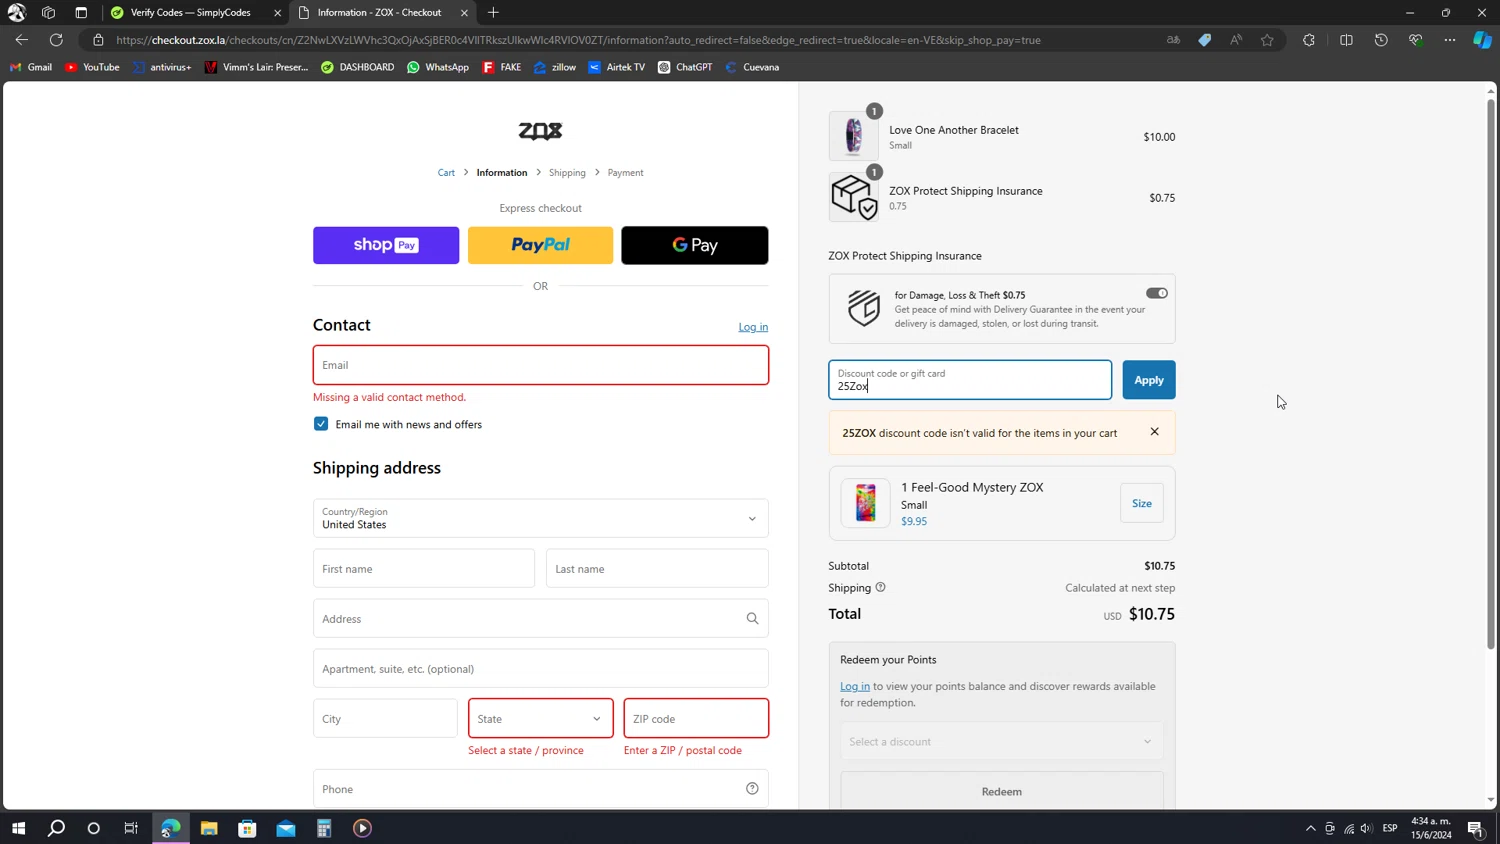This screenshot has width=1500, height=844.
Task: Add this page to favorites
Action: click(x=1267, y=40)
